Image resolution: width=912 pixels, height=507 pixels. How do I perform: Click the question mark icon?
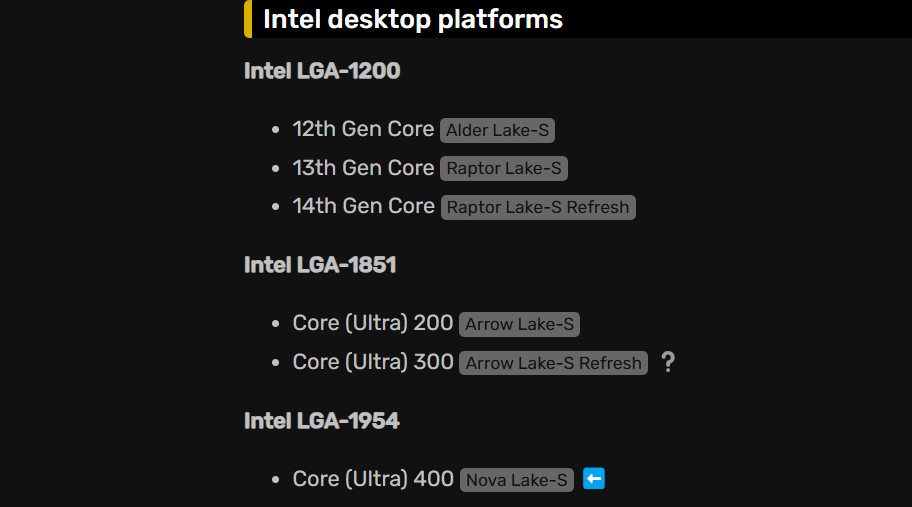(x=668, y=362)
